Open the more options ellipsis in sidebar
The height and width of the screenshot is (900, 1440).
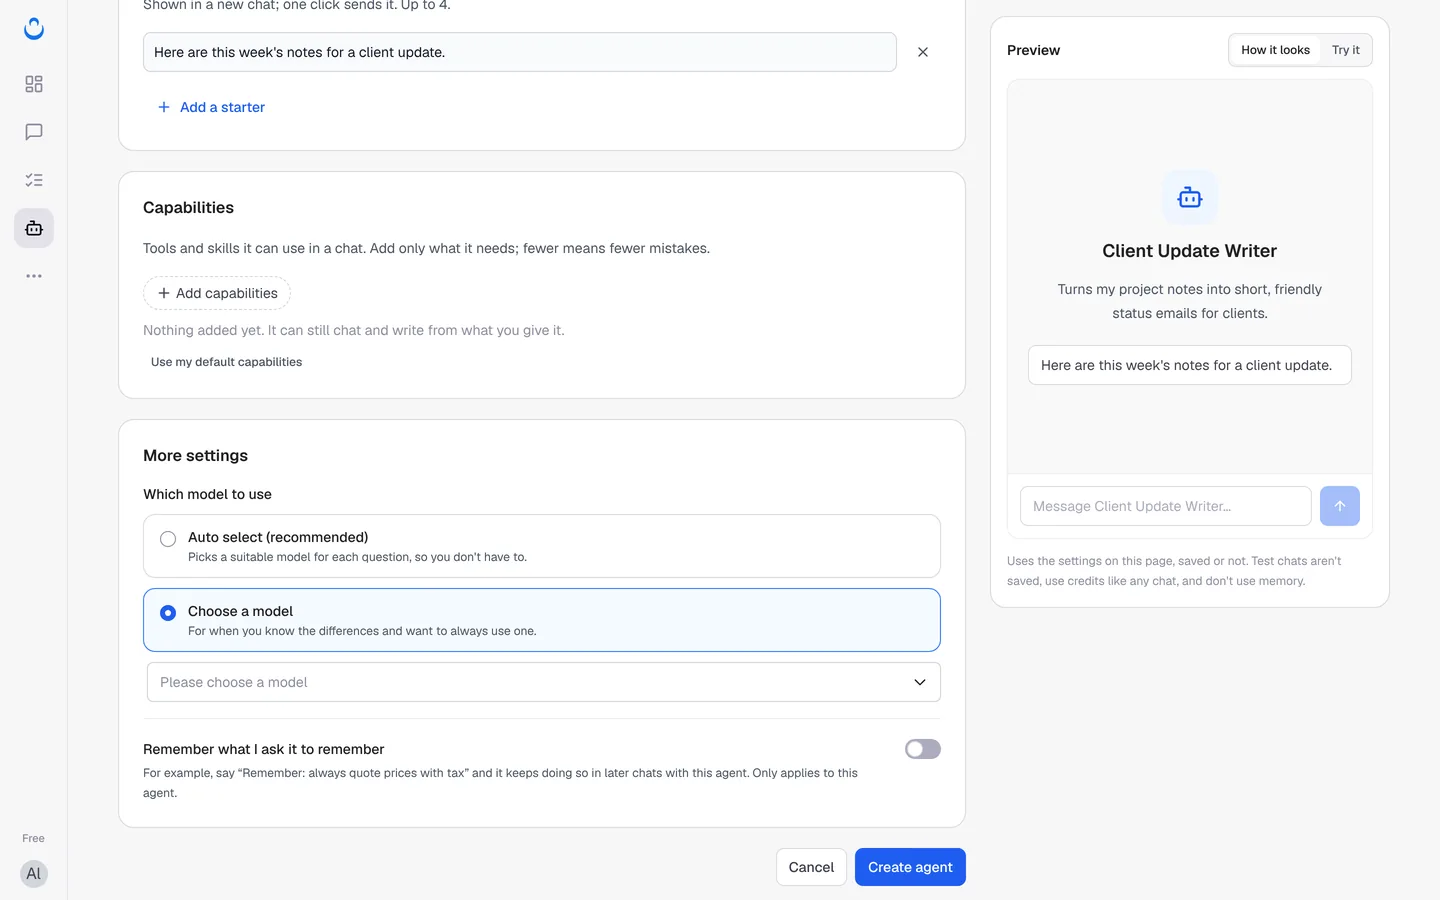pos(34,276)
